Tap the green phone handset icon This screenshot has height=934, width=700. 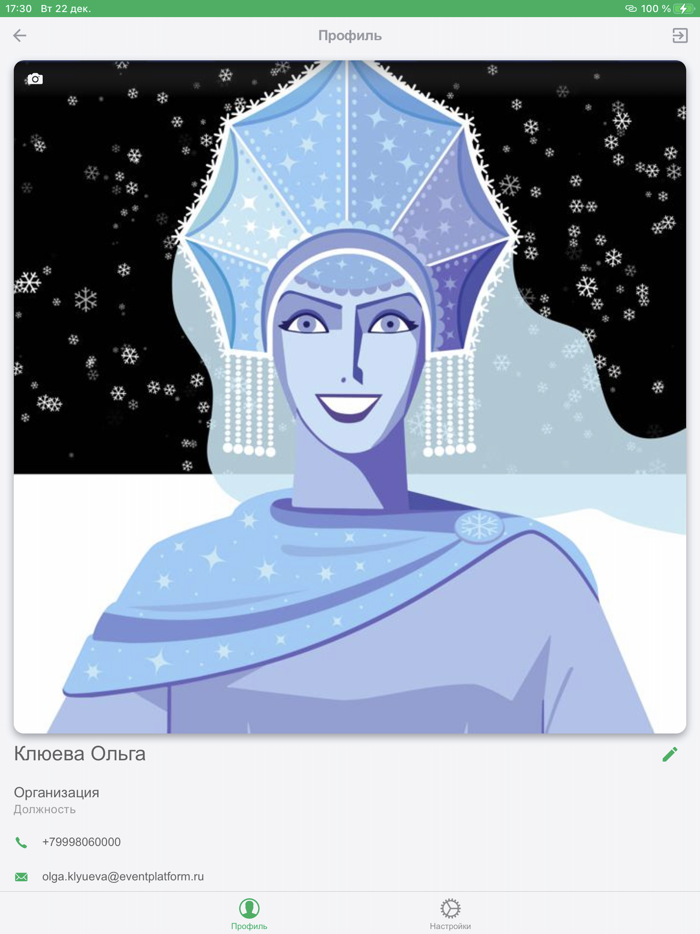(x=21, y=842)
